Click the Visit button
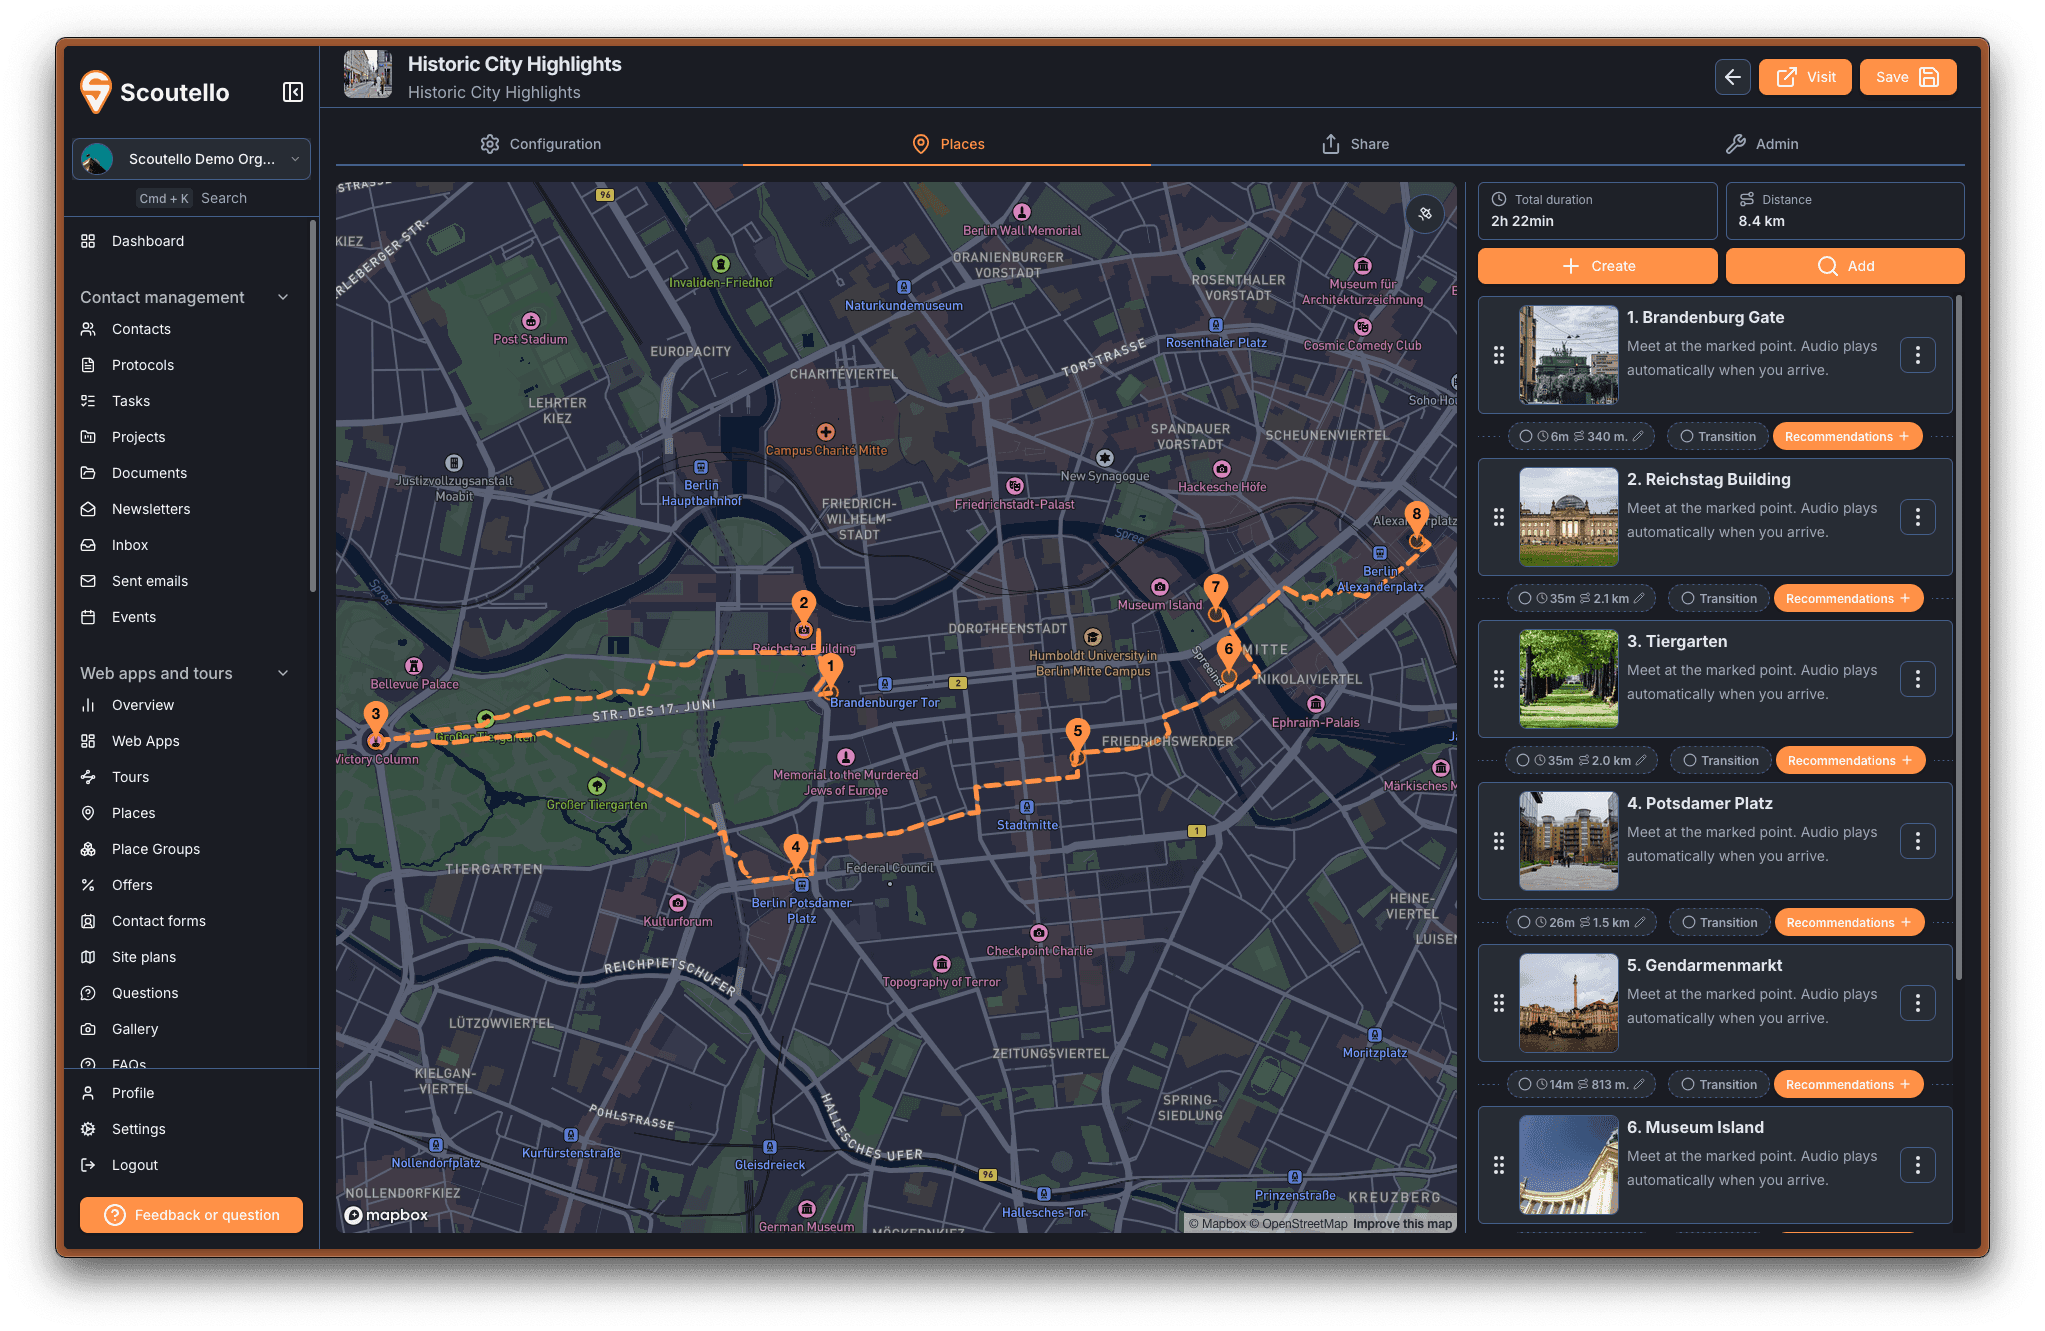Screen dimensions: 2045x1331 (1805, 77)
